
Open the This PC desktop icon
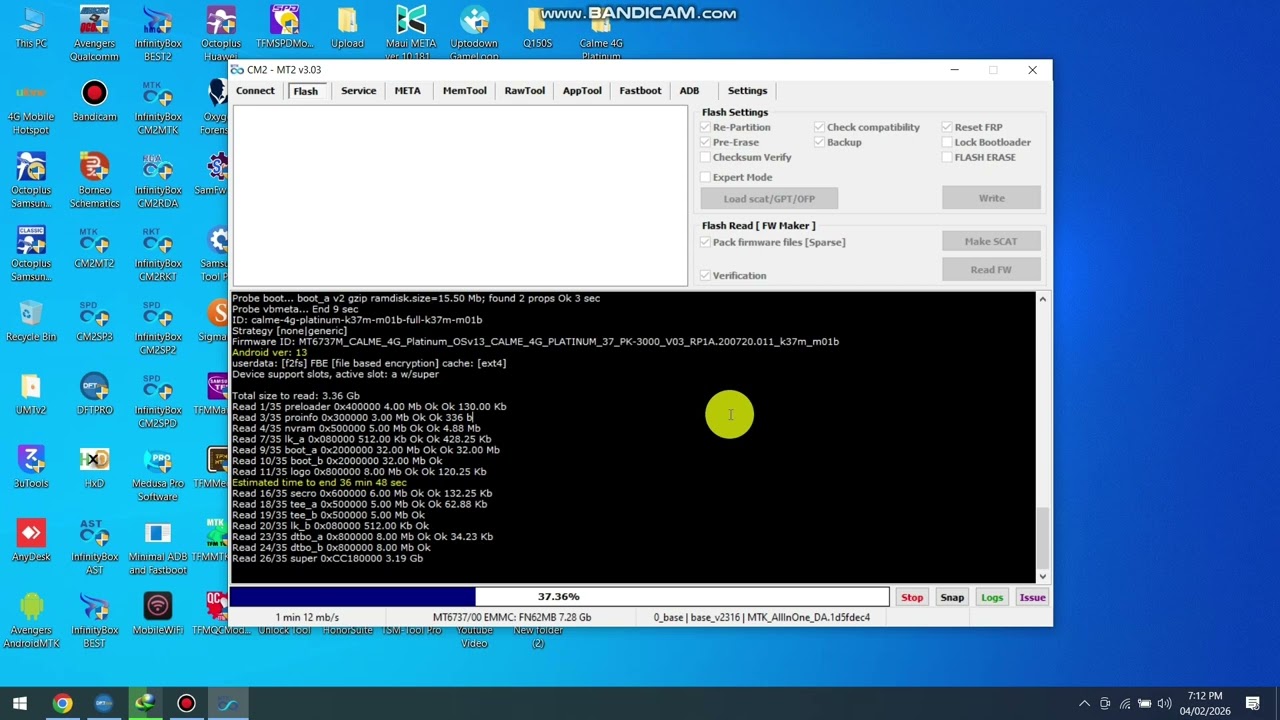tap(31, 28)
